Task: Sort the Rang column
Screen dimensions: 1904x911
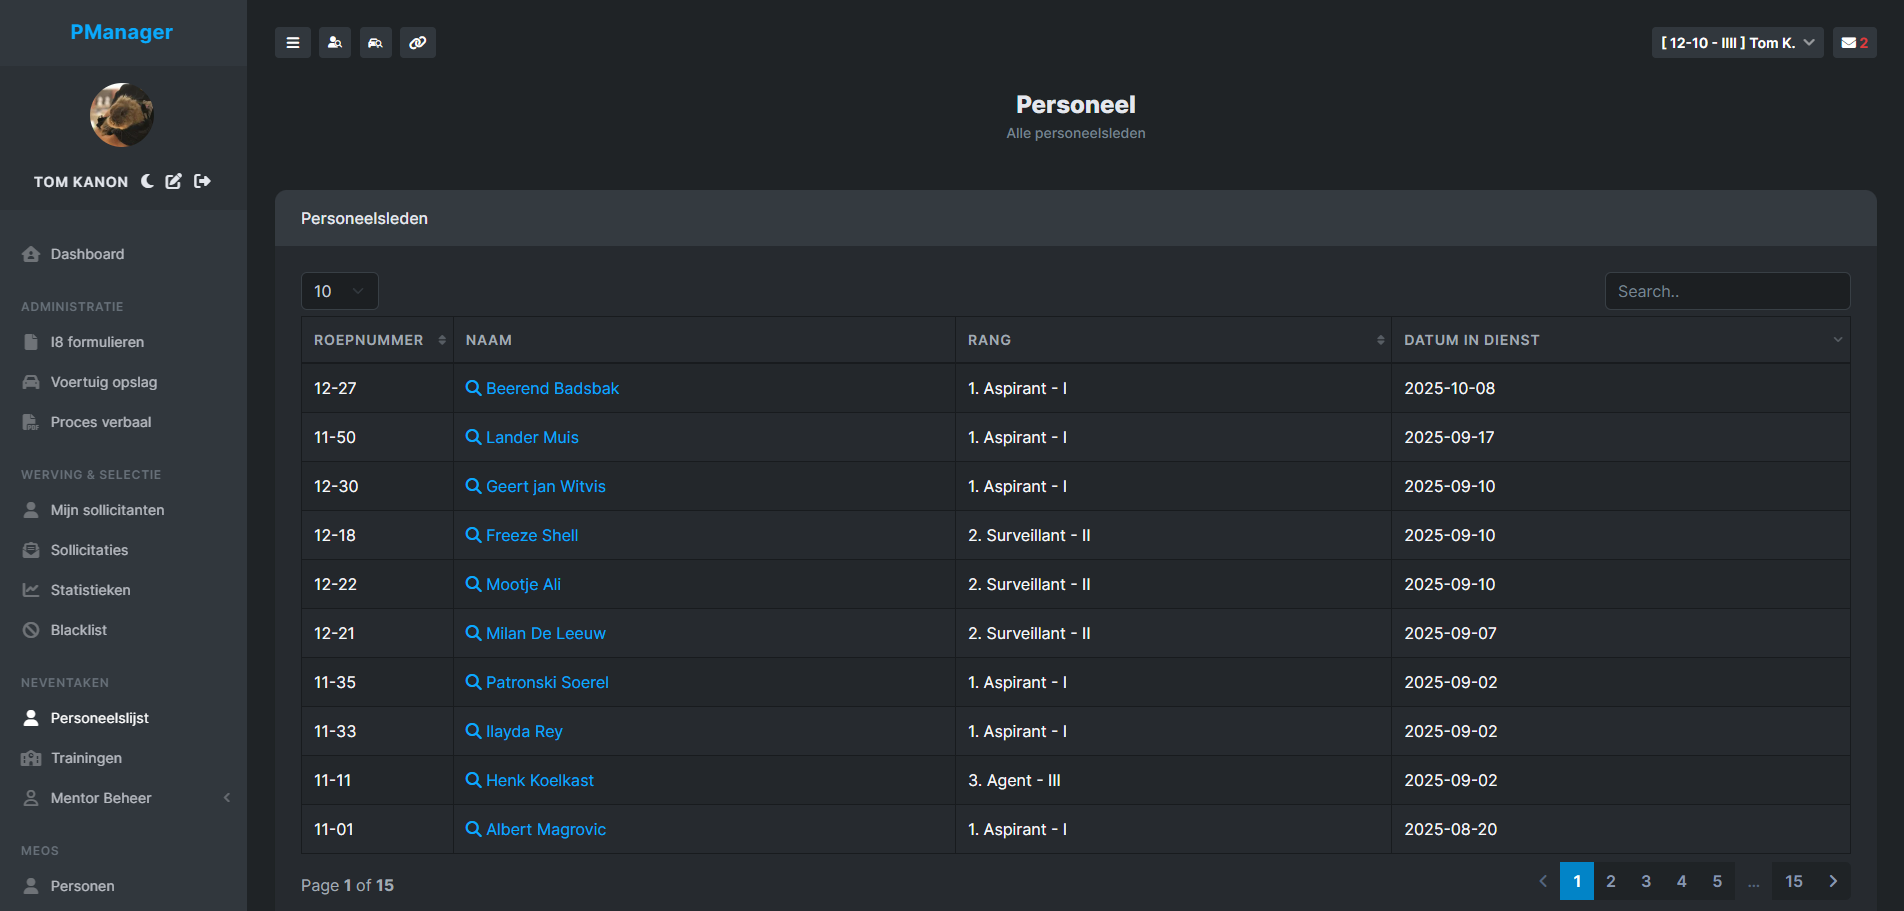Action: pyautogui.click(x=1380, y=340)
